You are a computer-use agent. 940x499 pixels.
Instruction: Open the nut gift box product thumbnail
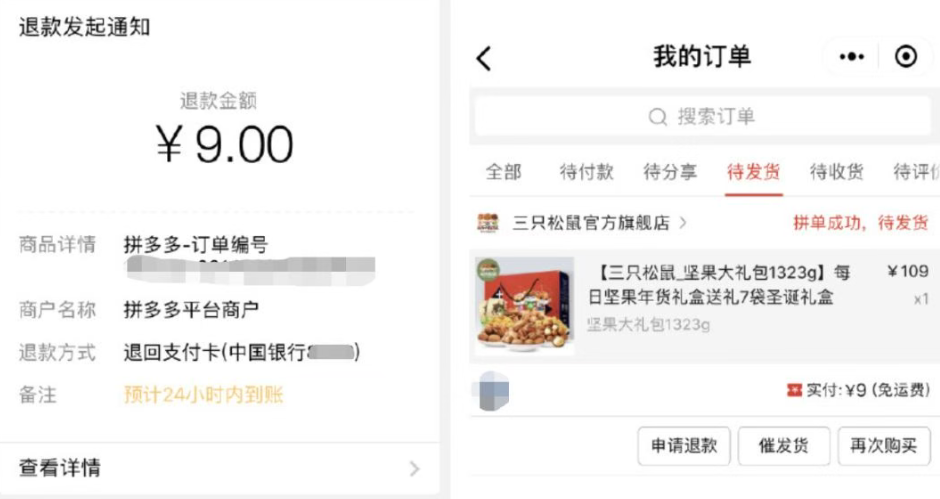pyautogui.click(x=525, y=304)
